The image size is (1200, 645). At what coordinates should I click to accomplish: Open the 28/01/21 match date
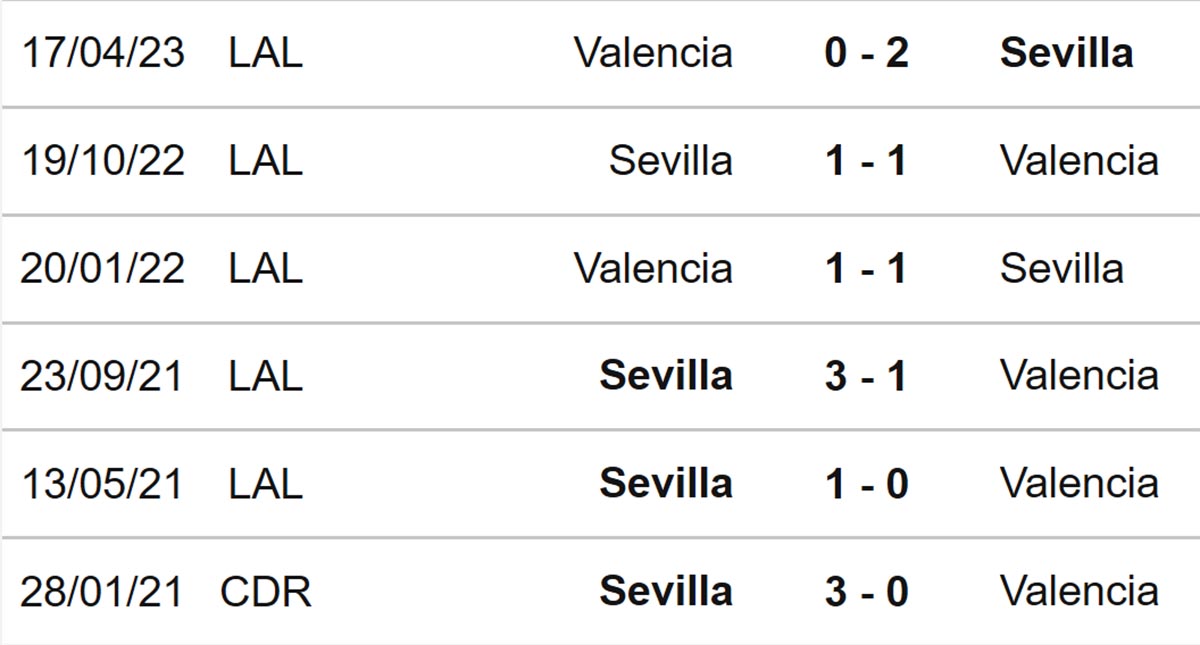(102, 592)
